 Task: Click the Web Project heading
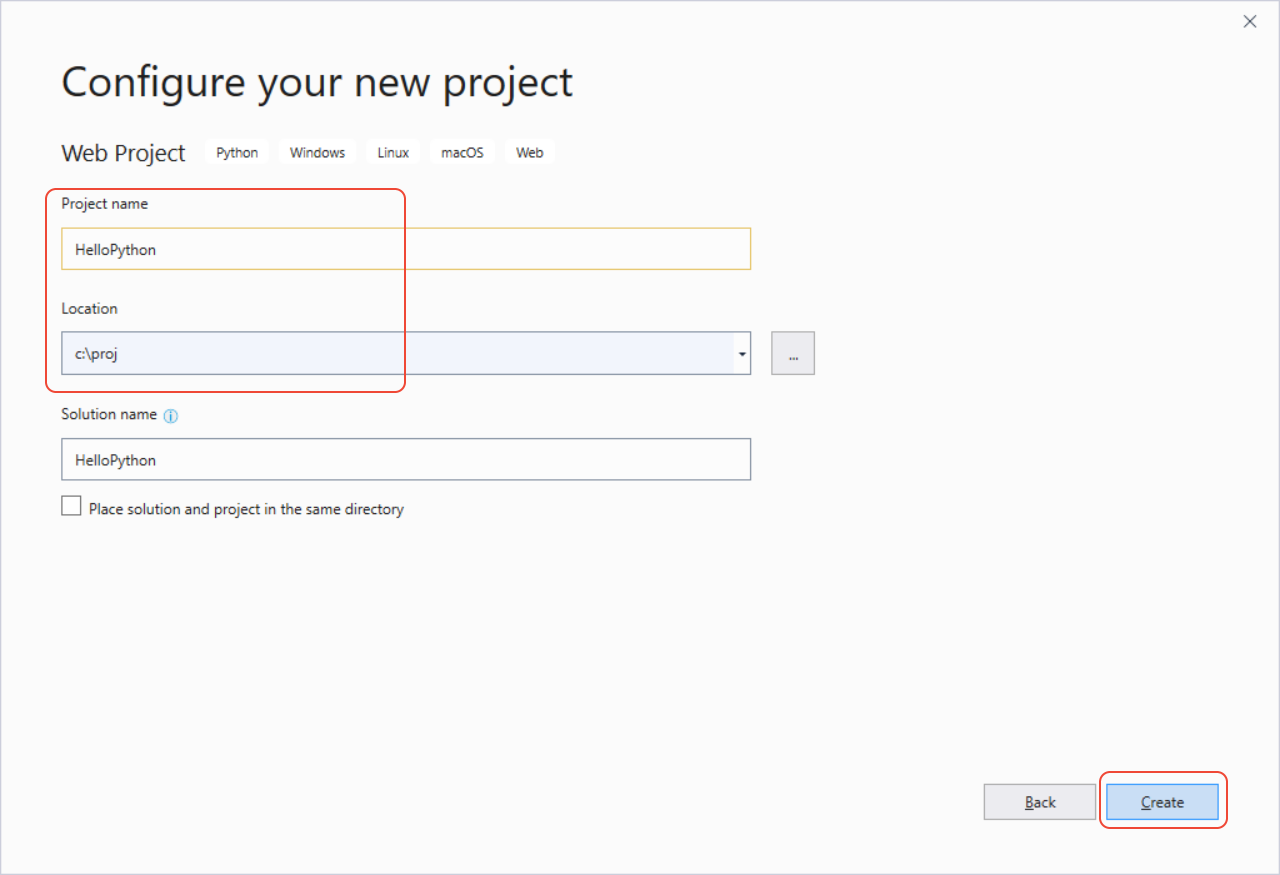click(x=123, y=153)
